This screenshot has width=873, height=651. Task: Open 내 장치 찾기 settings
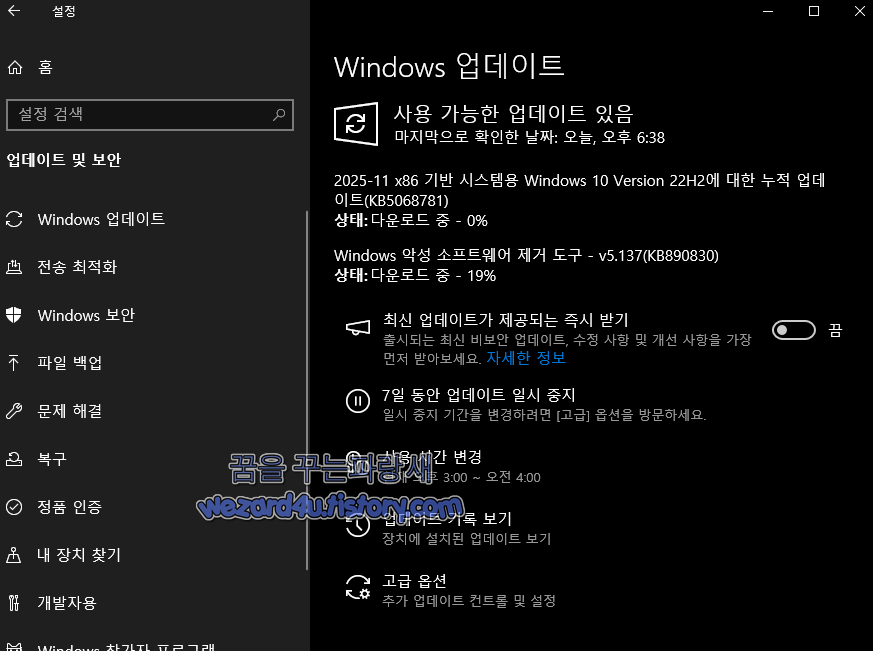tap(79, 555)
